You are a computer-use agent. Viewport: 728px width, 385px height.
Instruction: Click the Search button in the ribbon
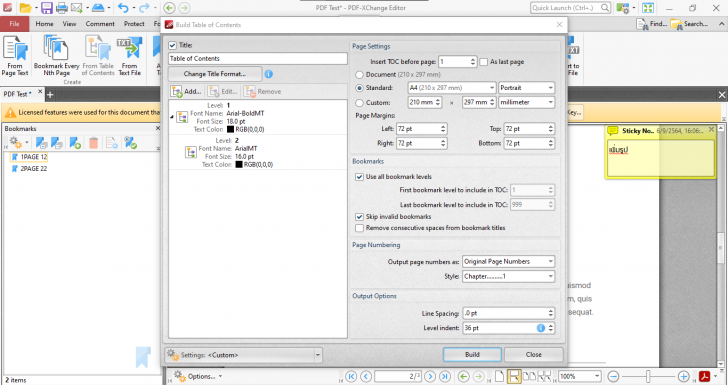tap(689, 24)
